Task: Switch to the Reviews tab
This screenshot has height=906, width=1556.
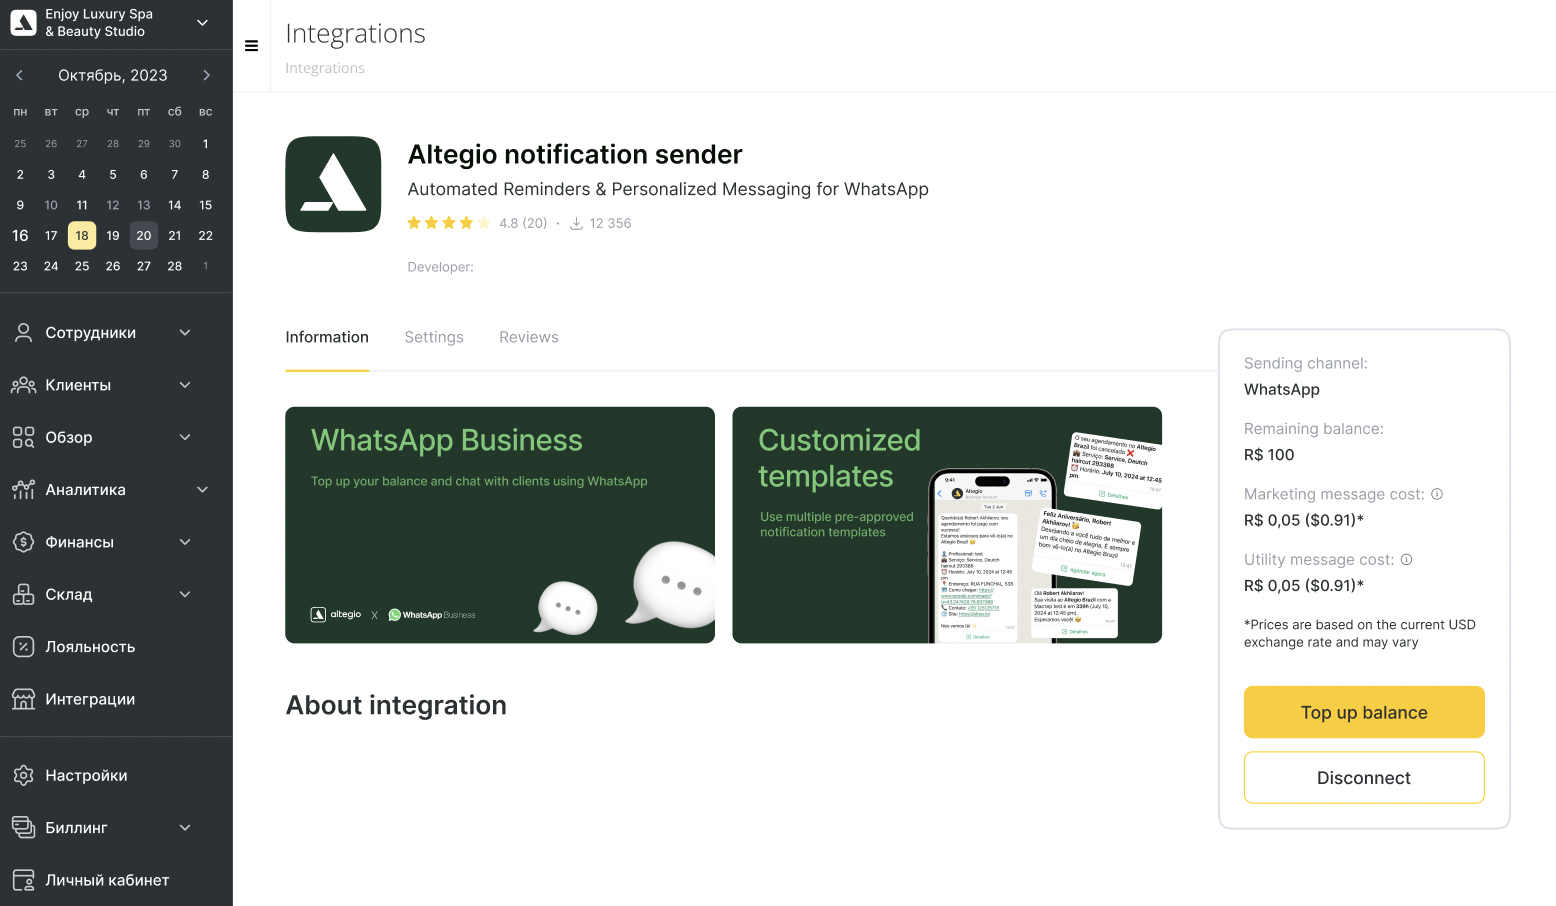Action: point(529,338)
